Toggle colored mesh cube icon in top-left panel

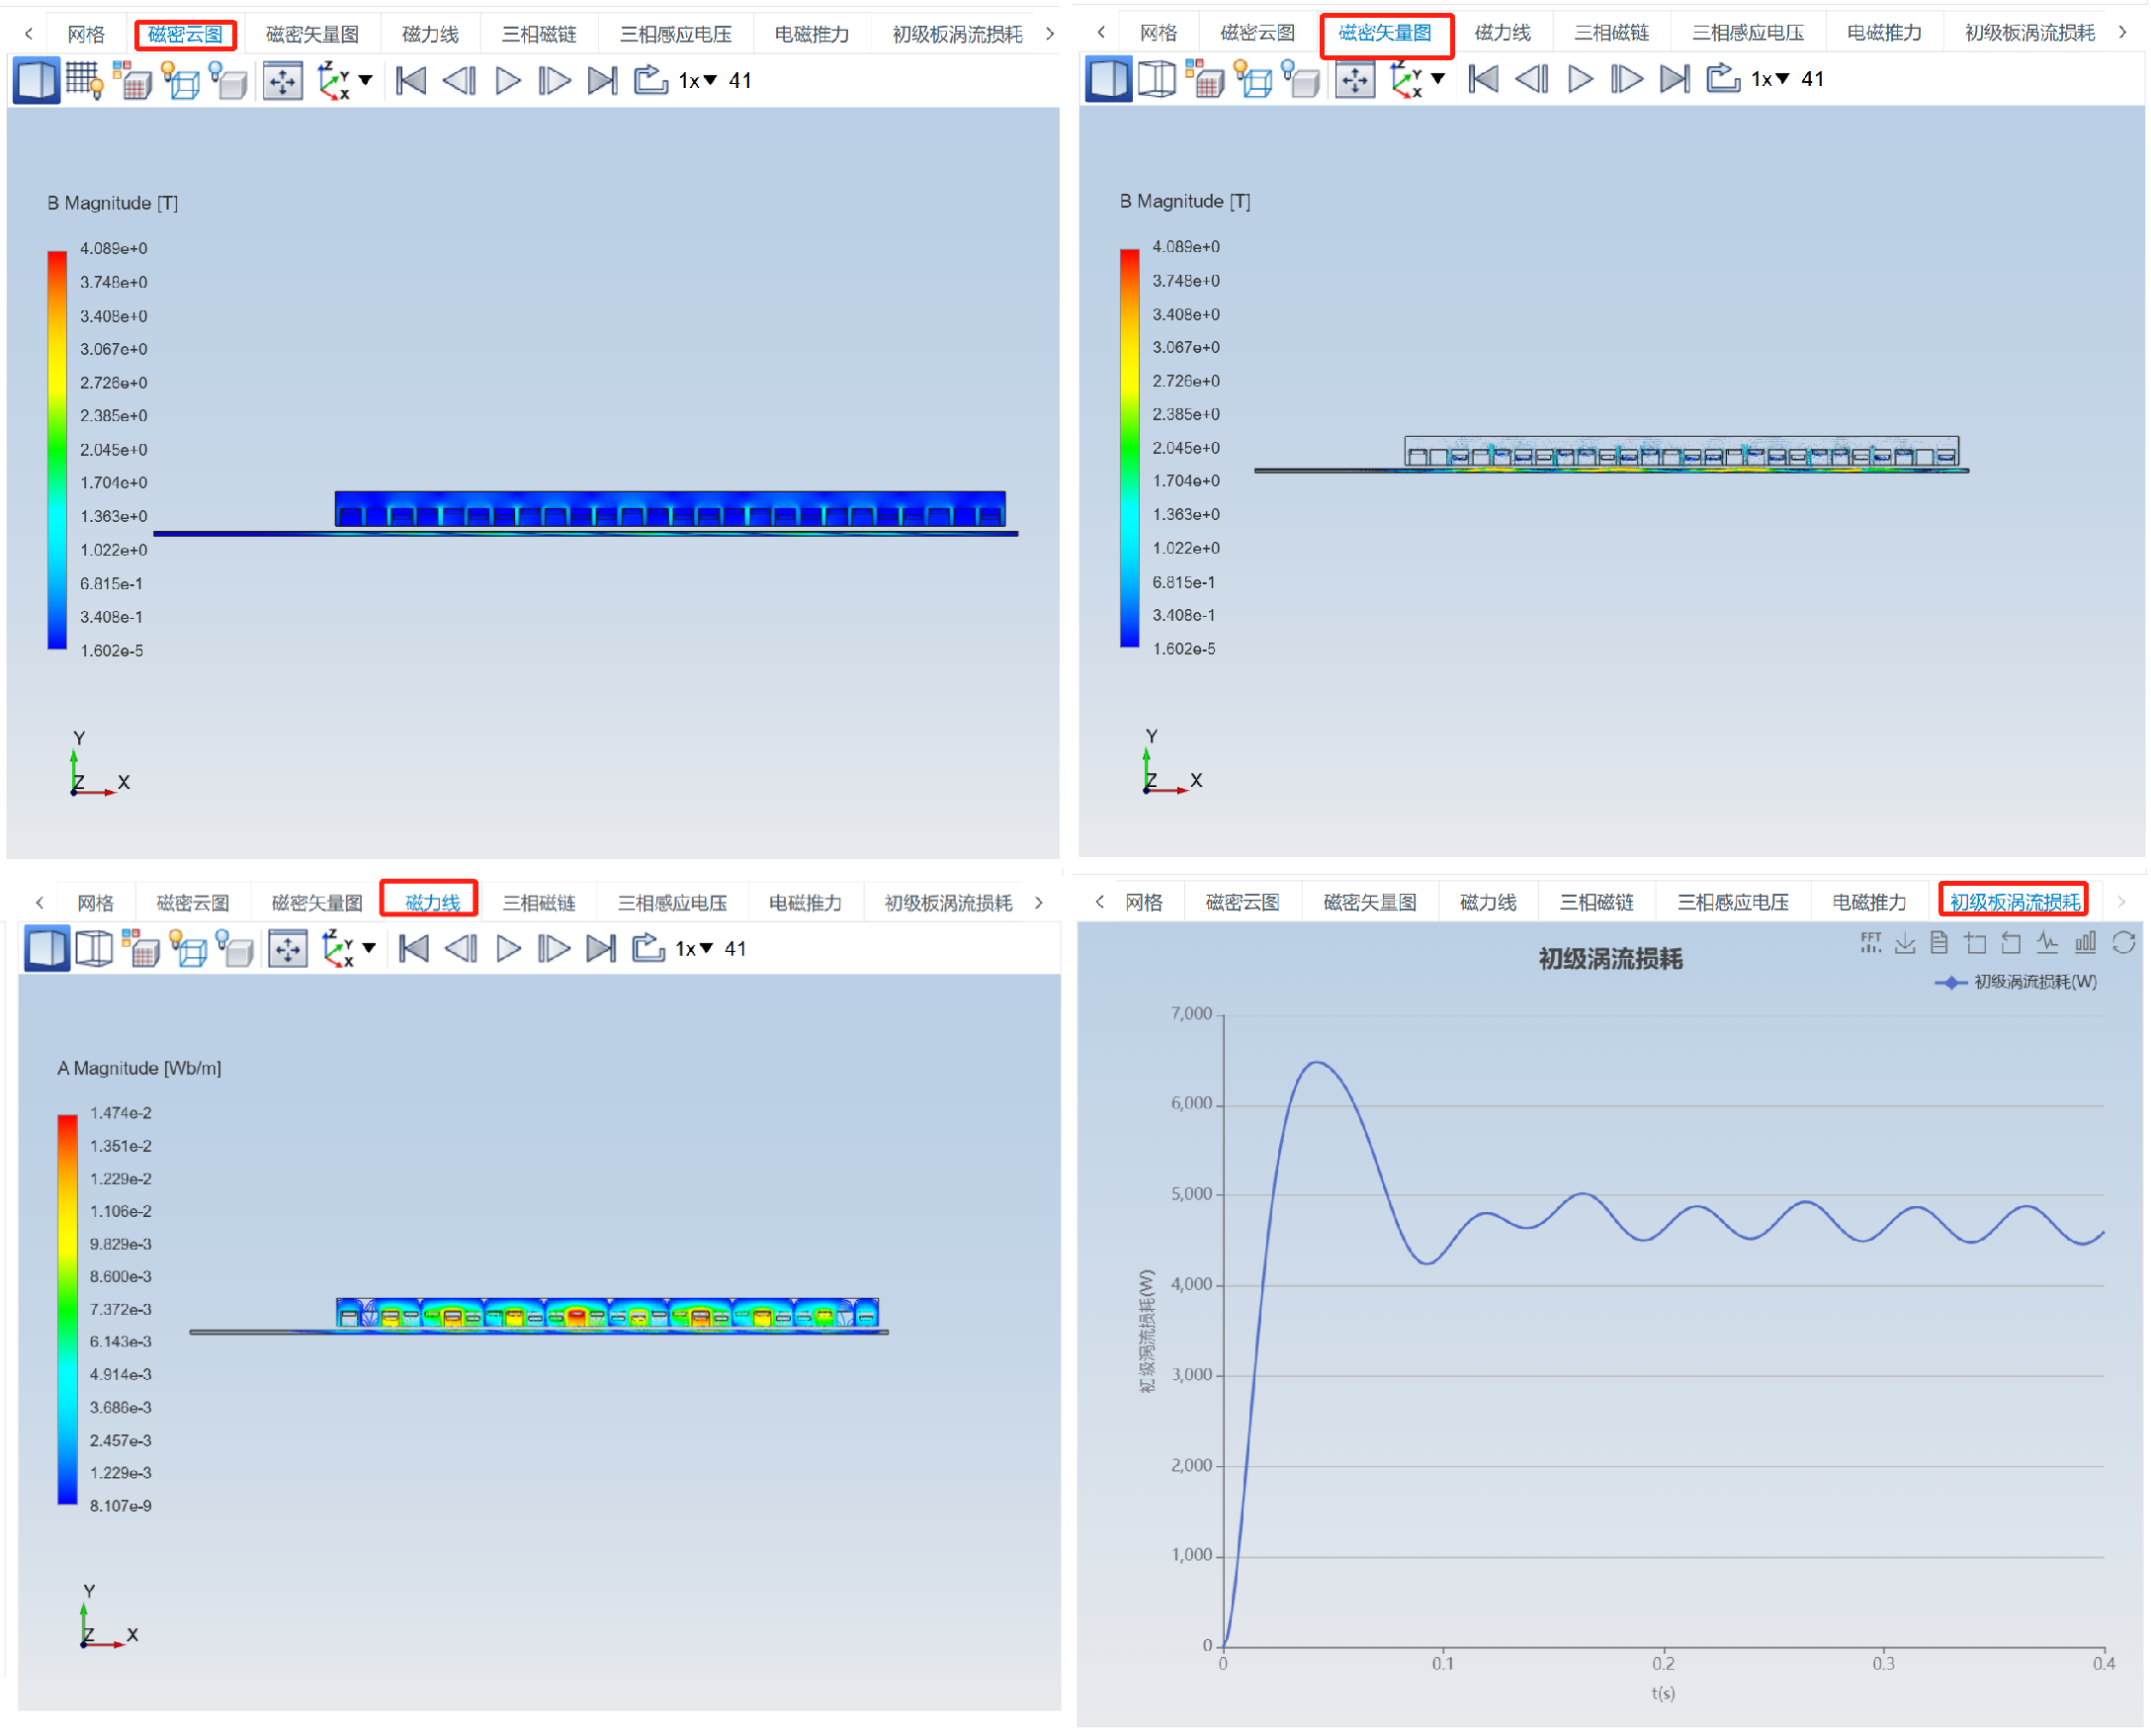(x=132, y=80)
